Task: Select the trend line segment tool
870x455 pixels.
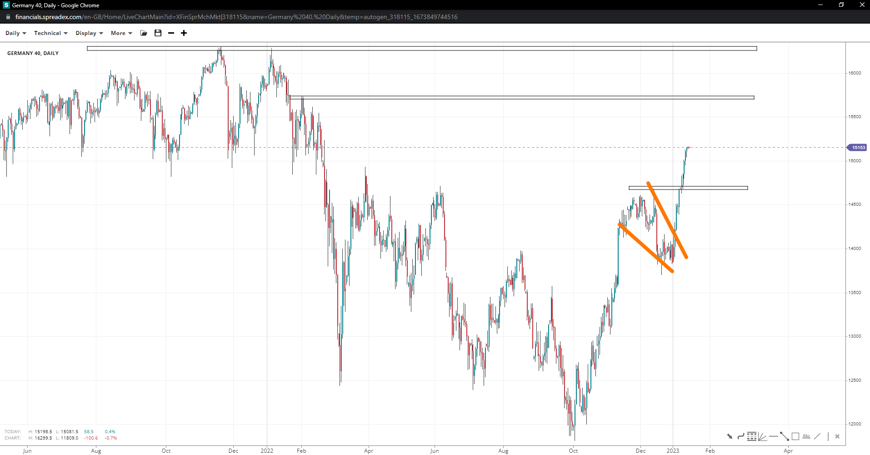Action: pyautogui.click(x=784, y=437)
